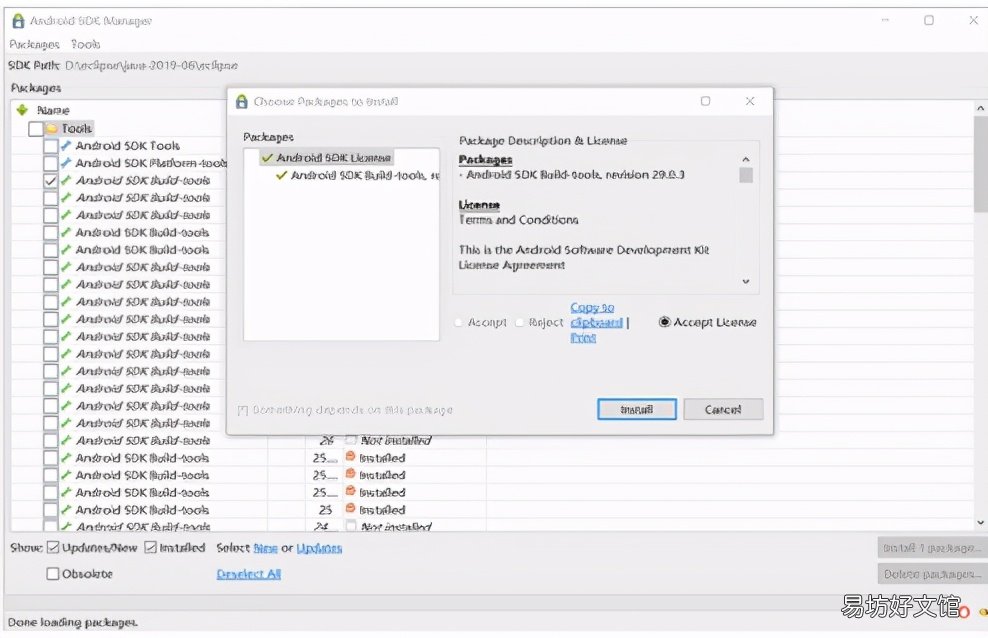Click the license text scroll-down arrow
The height and width of the screenshot is (638, 988).
(746, 282)
